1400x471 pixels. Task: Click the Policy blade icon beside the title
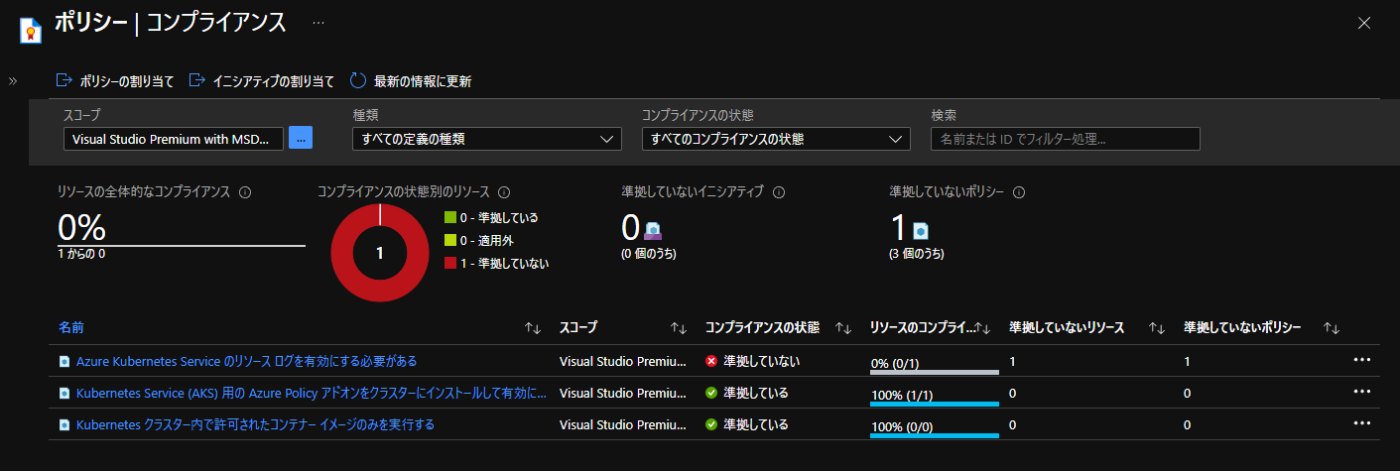pos(30,29)
